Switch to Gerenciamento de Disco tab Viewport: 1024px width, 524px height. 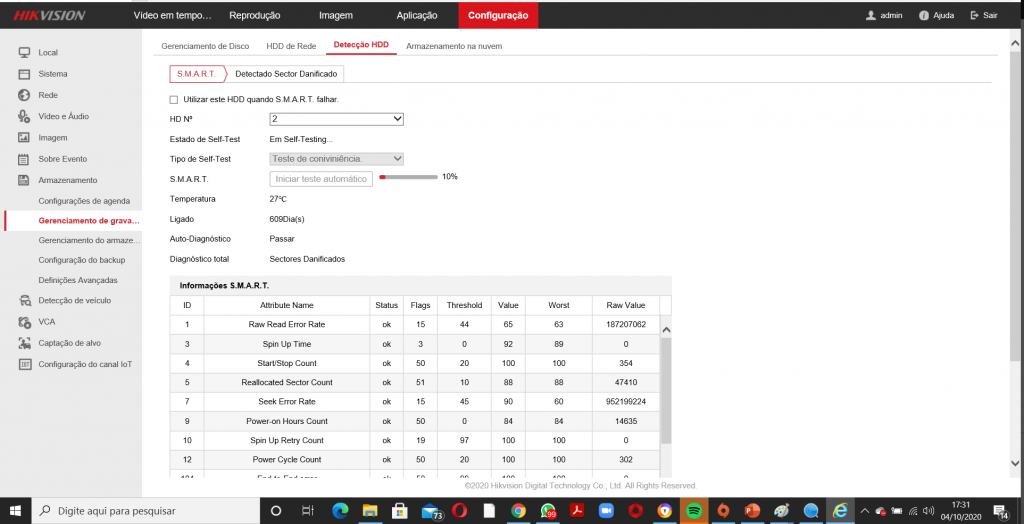(205, 46)
